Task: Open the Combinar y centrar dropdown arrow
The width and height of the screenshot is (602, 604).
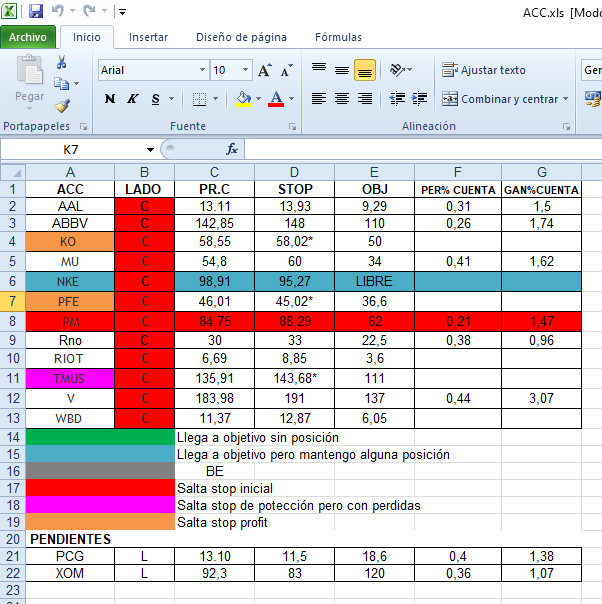Action: 566,99
